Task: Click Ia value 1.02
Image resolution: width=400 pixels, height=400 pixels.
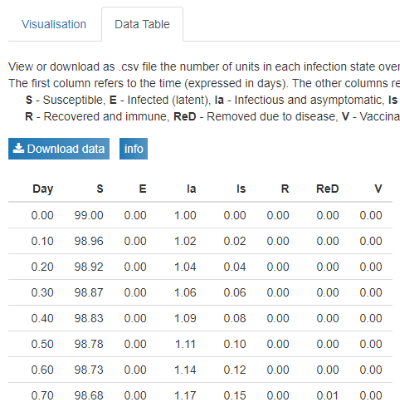Action: pyautogui.click(x=185, y=241)
